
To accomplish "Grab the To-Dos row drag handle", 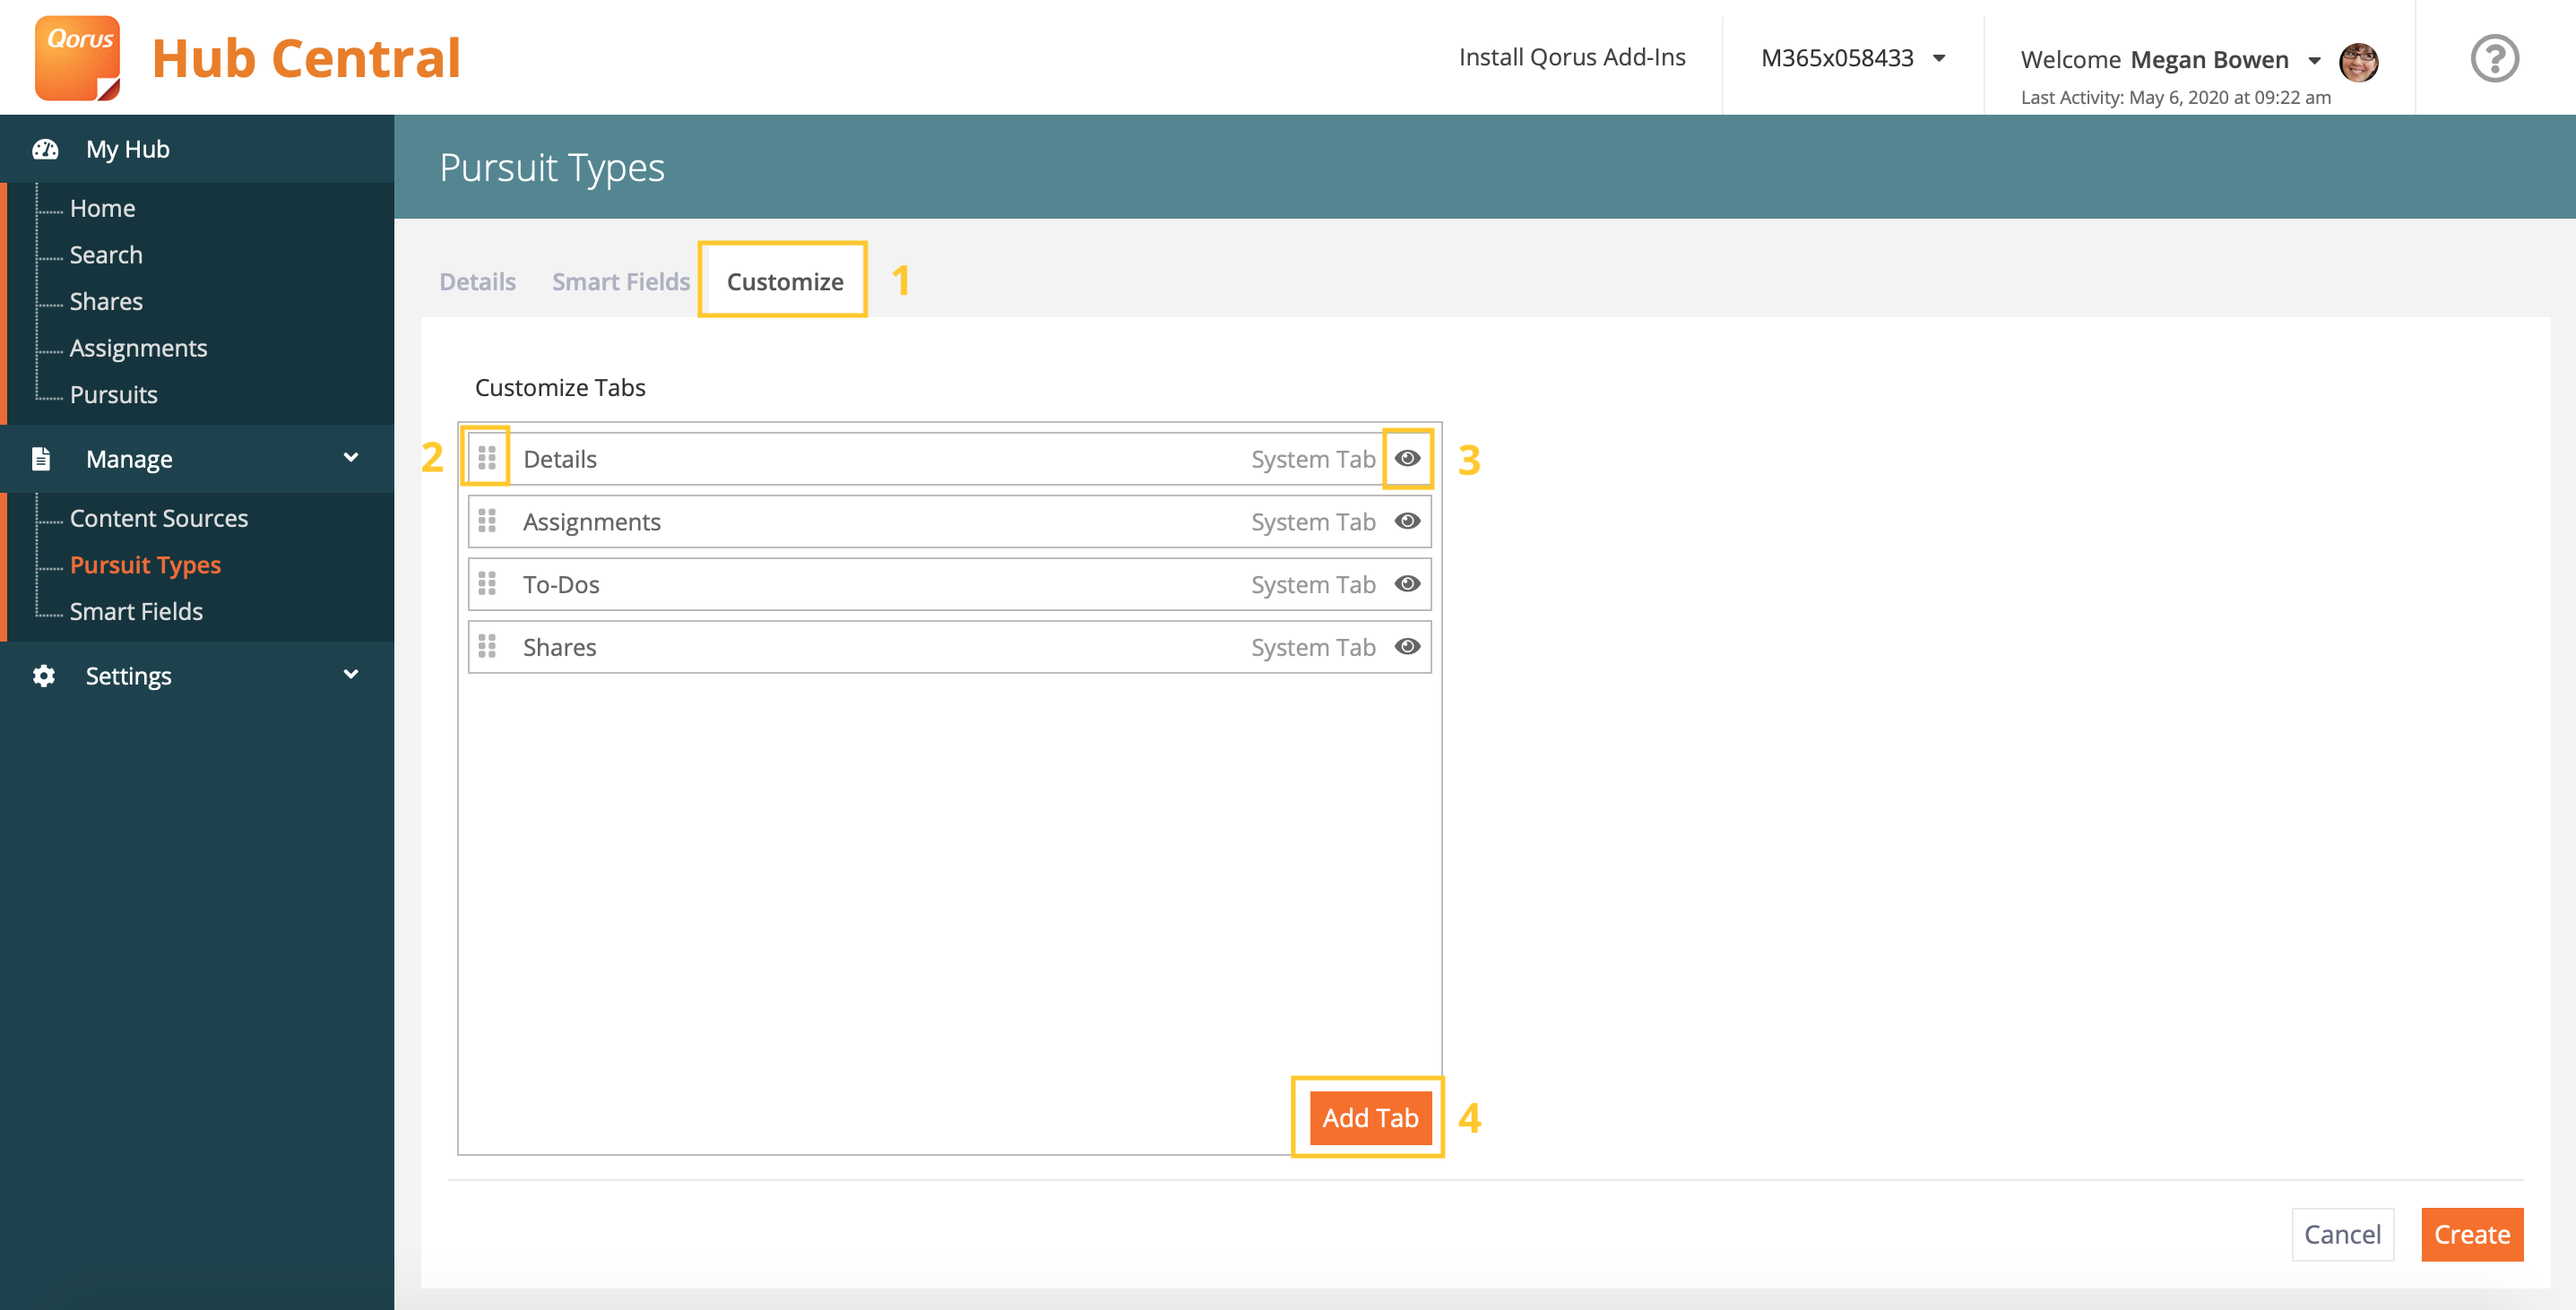I will point(487,584).
